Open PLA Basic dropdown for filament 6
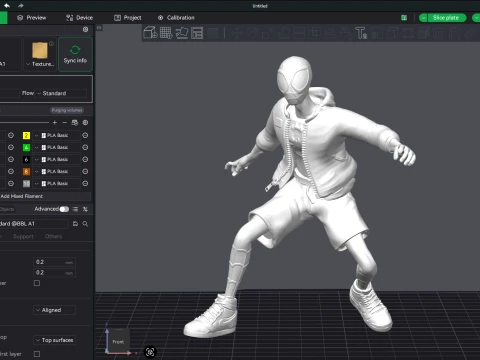Viewport: 480px width, 360px height. coord(57,159)
